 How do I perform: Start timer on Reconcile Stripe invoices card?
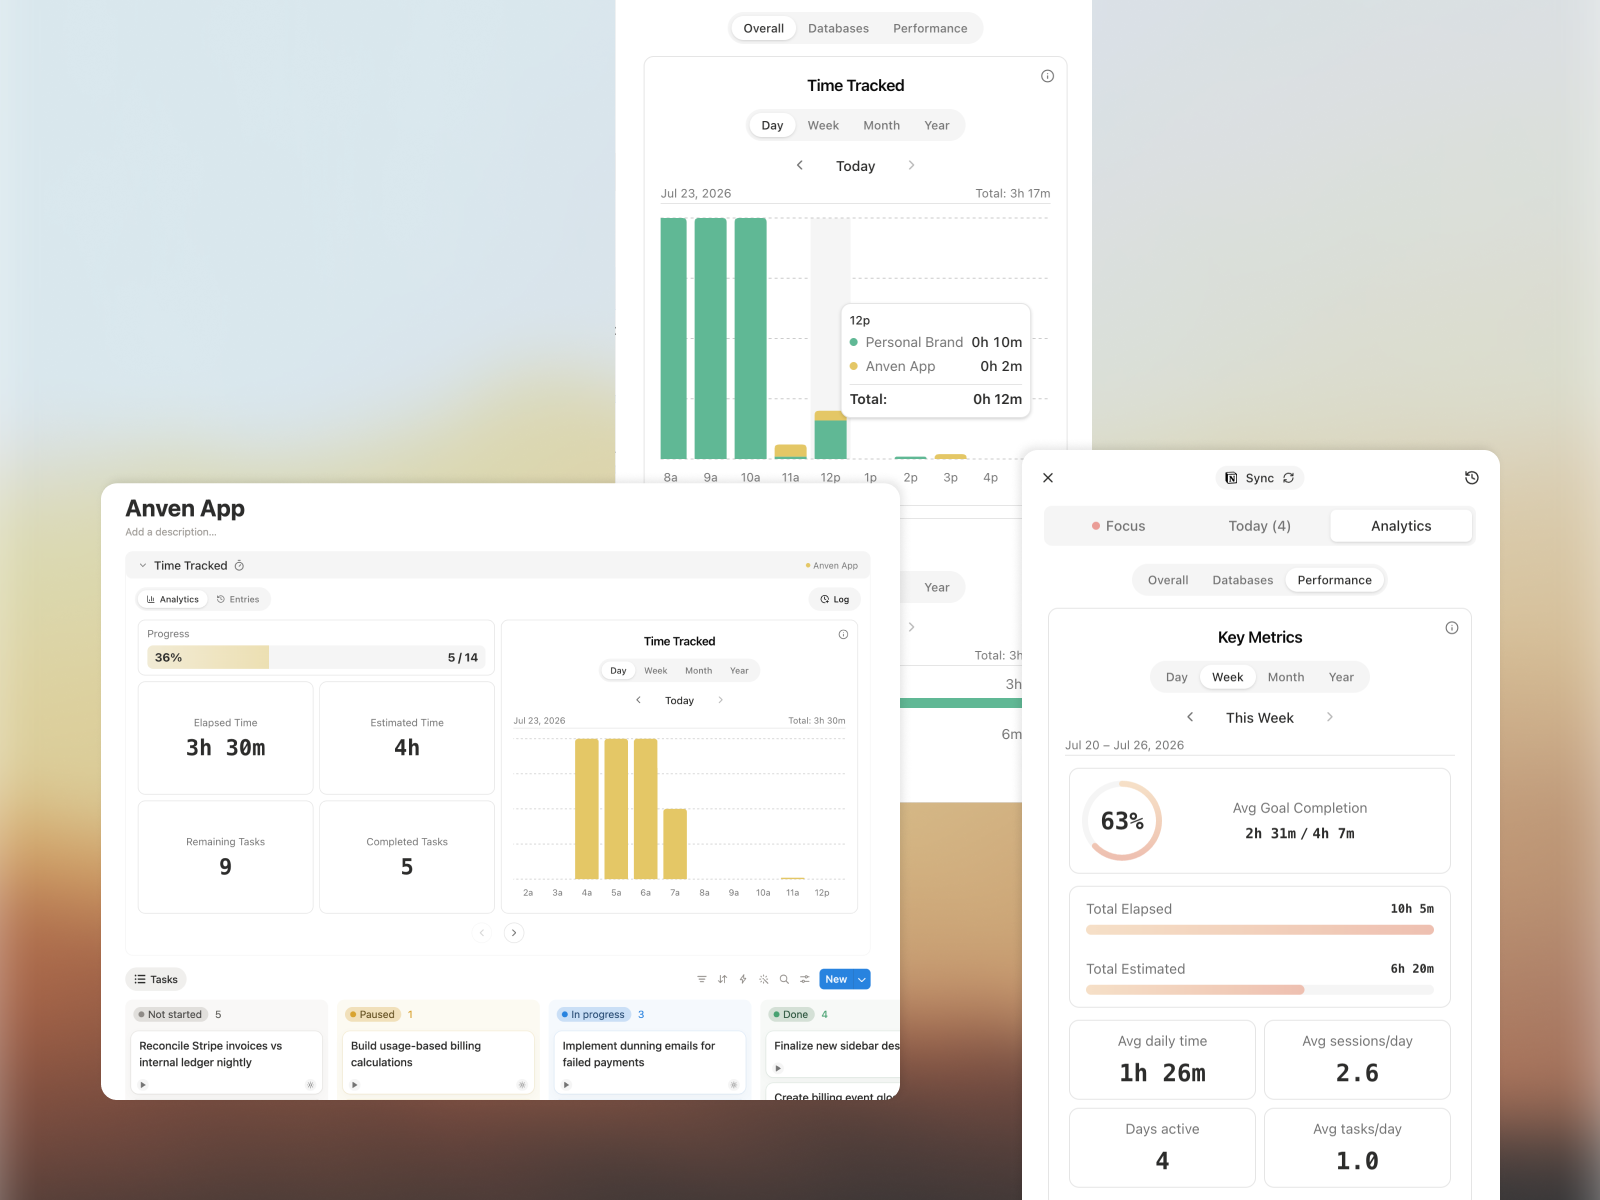(x=143, y=1085)
